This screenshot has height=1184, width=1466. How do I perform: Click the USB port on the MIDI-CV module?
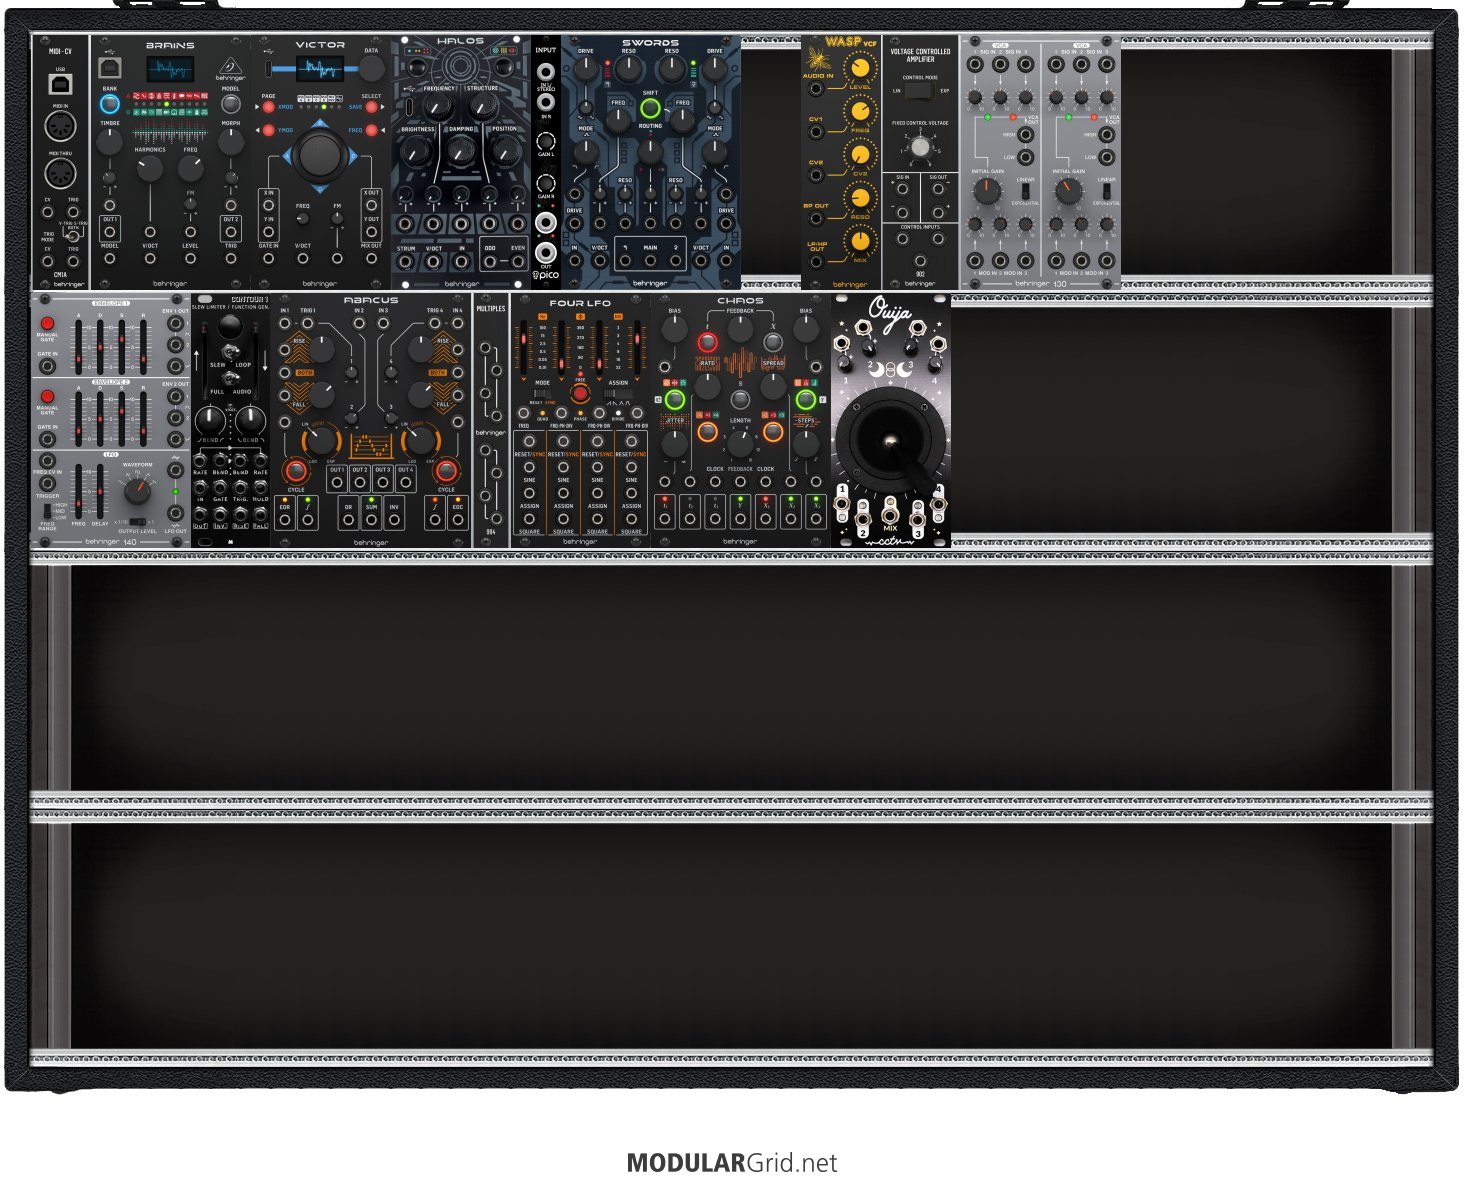[60, 85]
